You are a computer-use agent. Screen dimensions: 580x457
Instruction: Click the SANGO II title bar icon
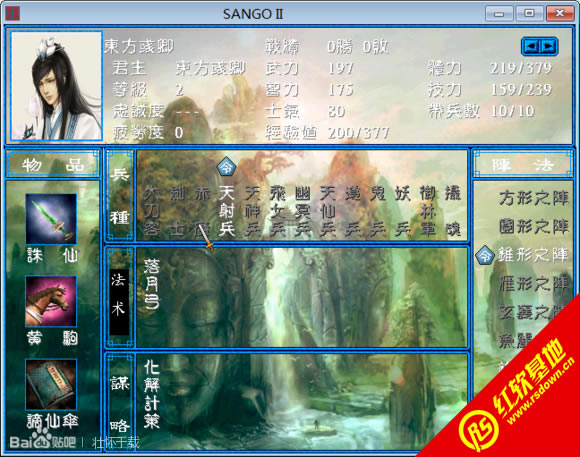point(12,13)
